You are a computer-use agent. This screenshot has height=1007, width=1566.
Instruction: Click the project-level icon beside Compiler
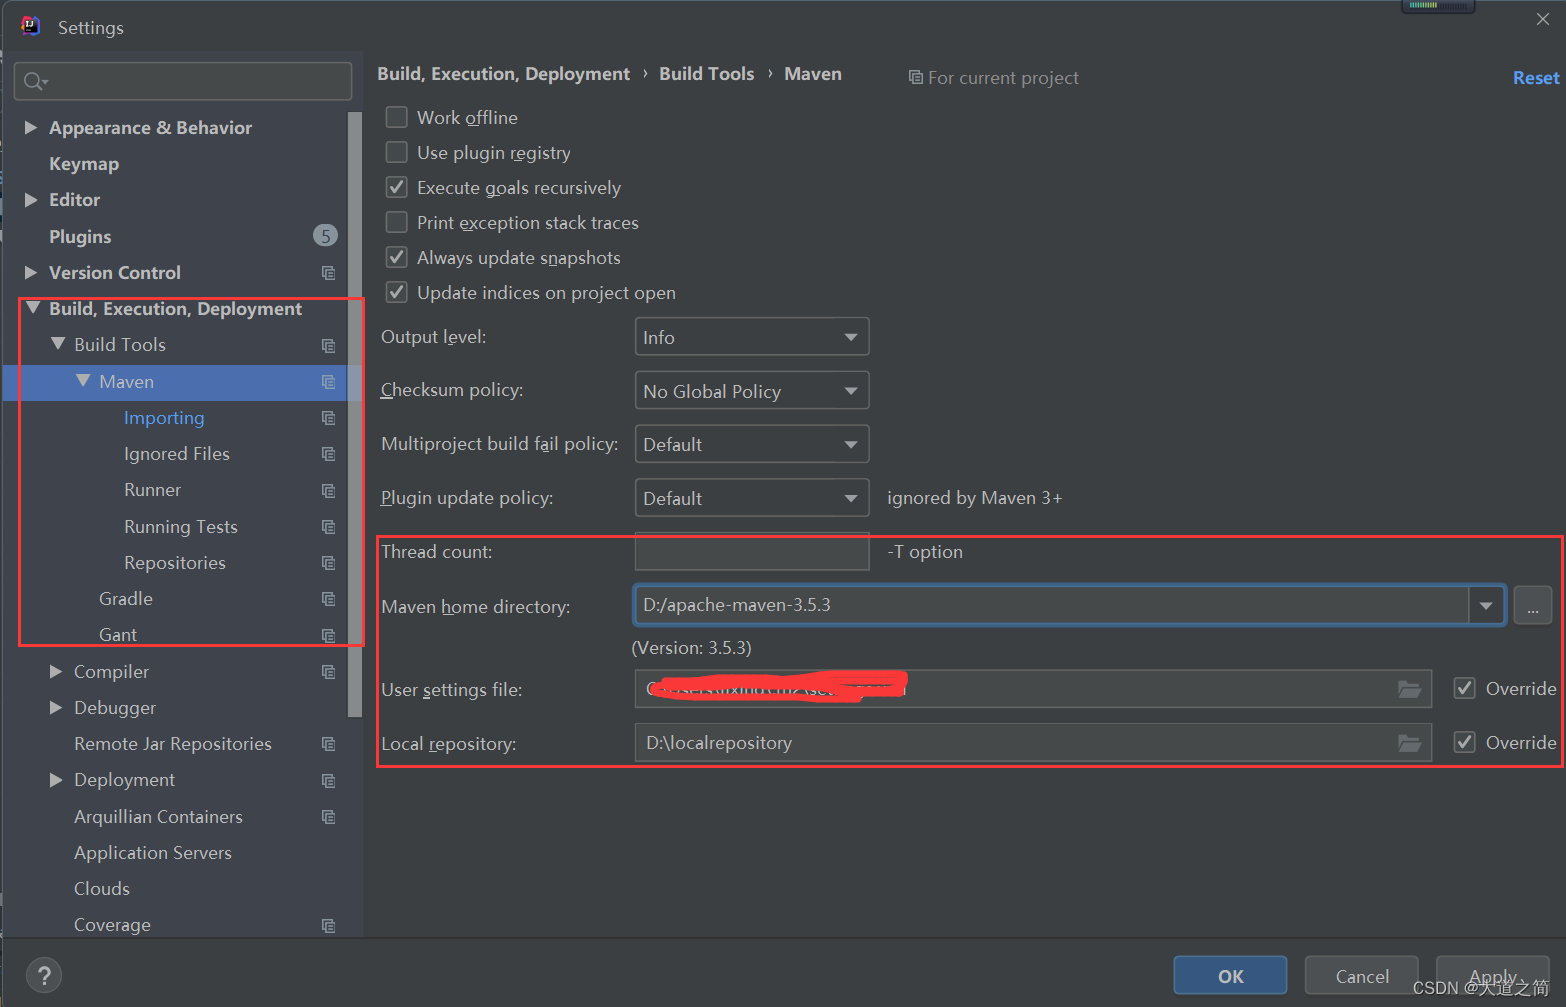(328, 672)
